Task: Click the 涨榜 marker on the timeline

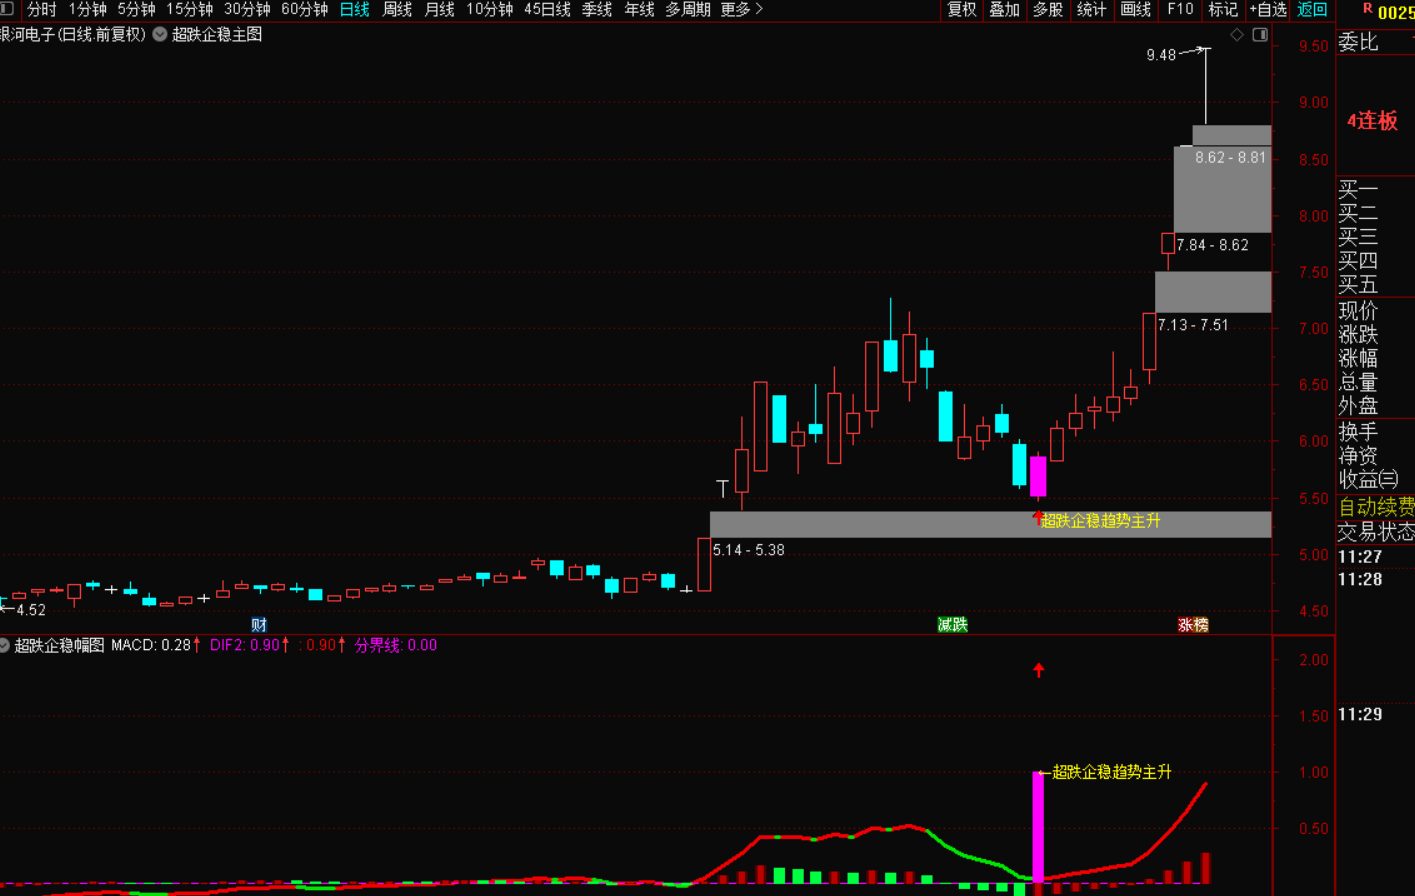Action: (1193, 625)
